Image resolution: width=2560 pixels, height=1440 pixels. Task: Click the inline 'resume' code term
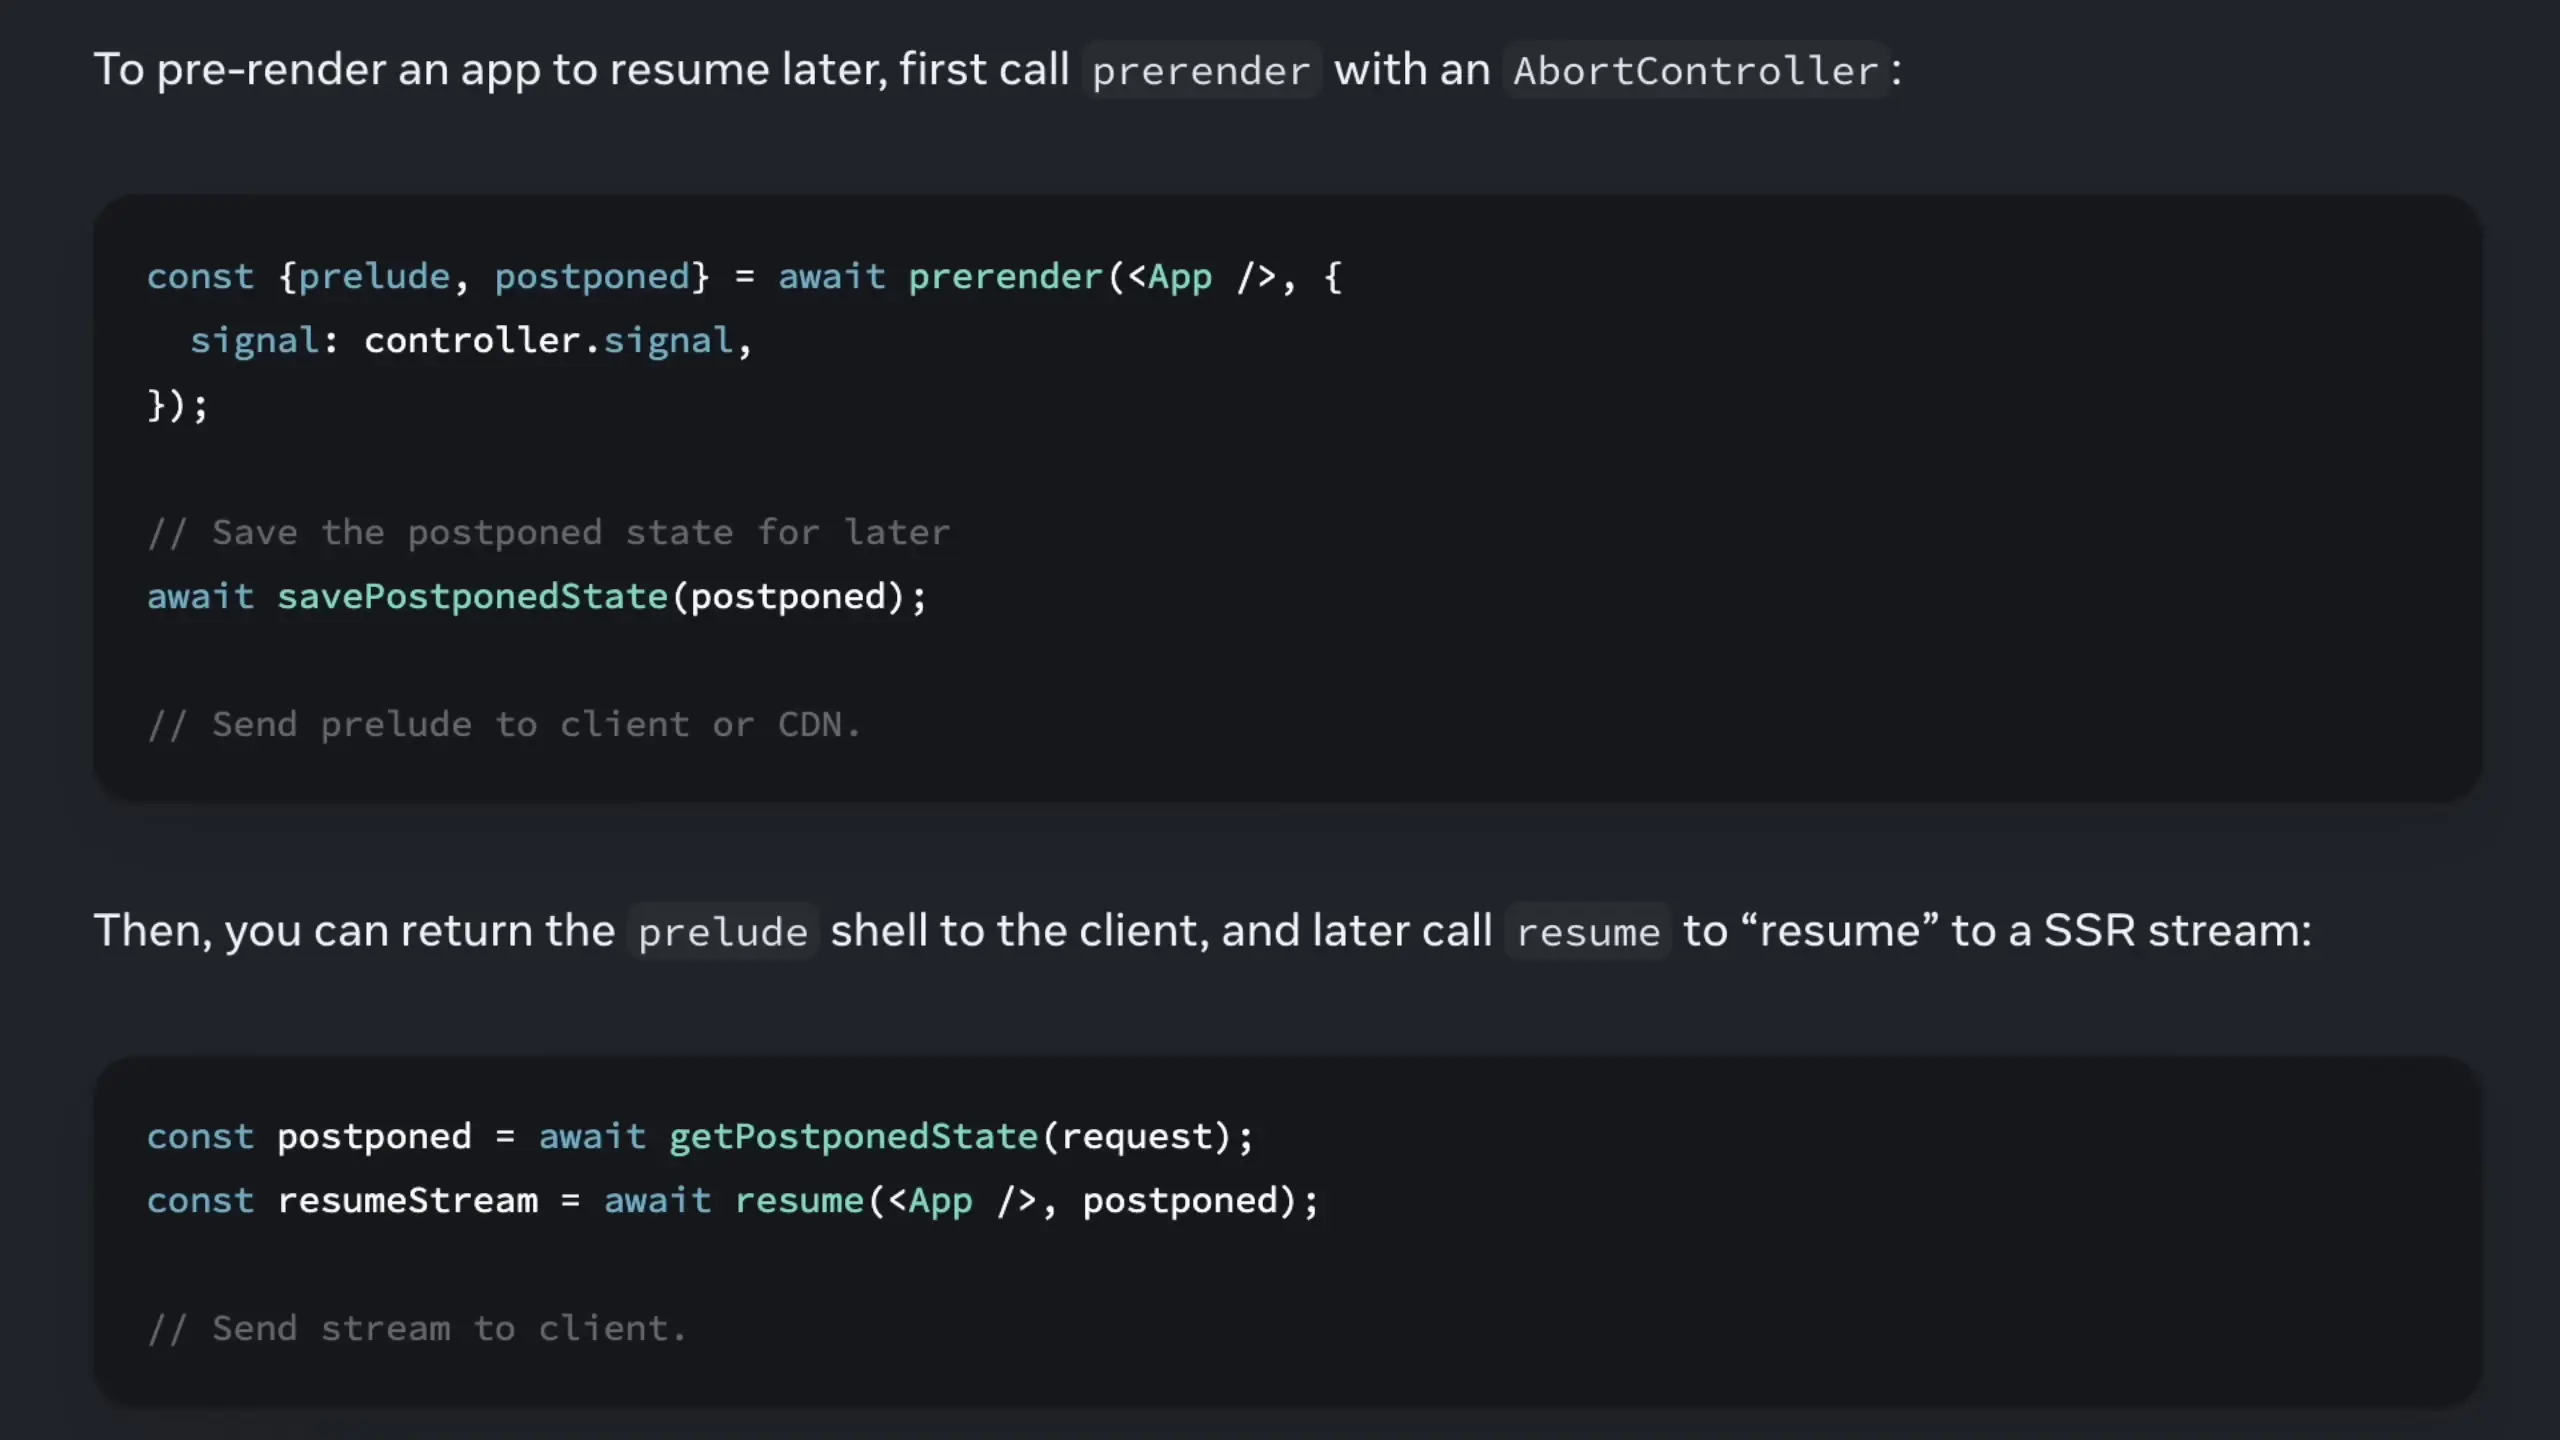pos(1587,932)
